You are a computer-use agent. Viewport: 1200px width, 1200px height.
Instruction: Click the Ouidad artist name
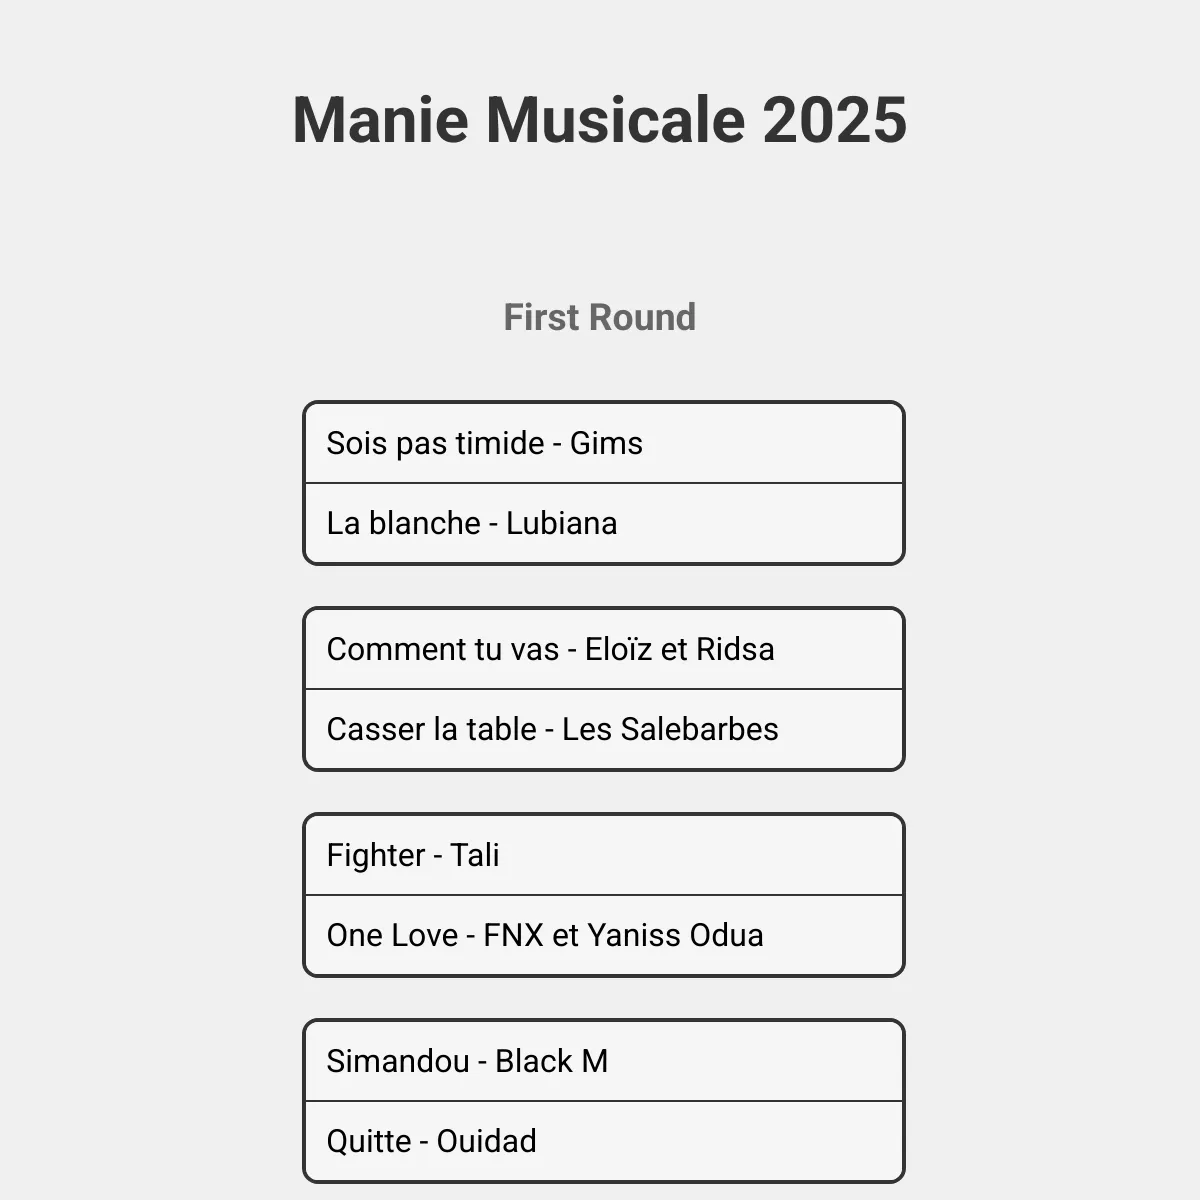(x=487, y=1141)
